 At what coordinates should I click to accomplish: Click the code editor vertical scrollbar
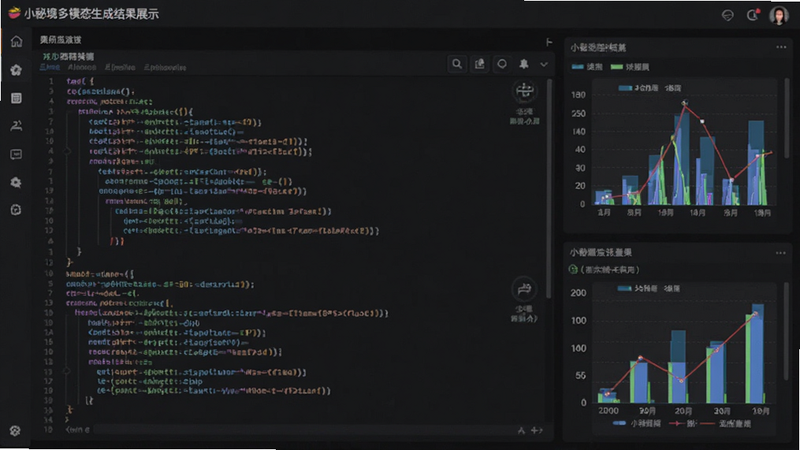[x=549, y=189]
